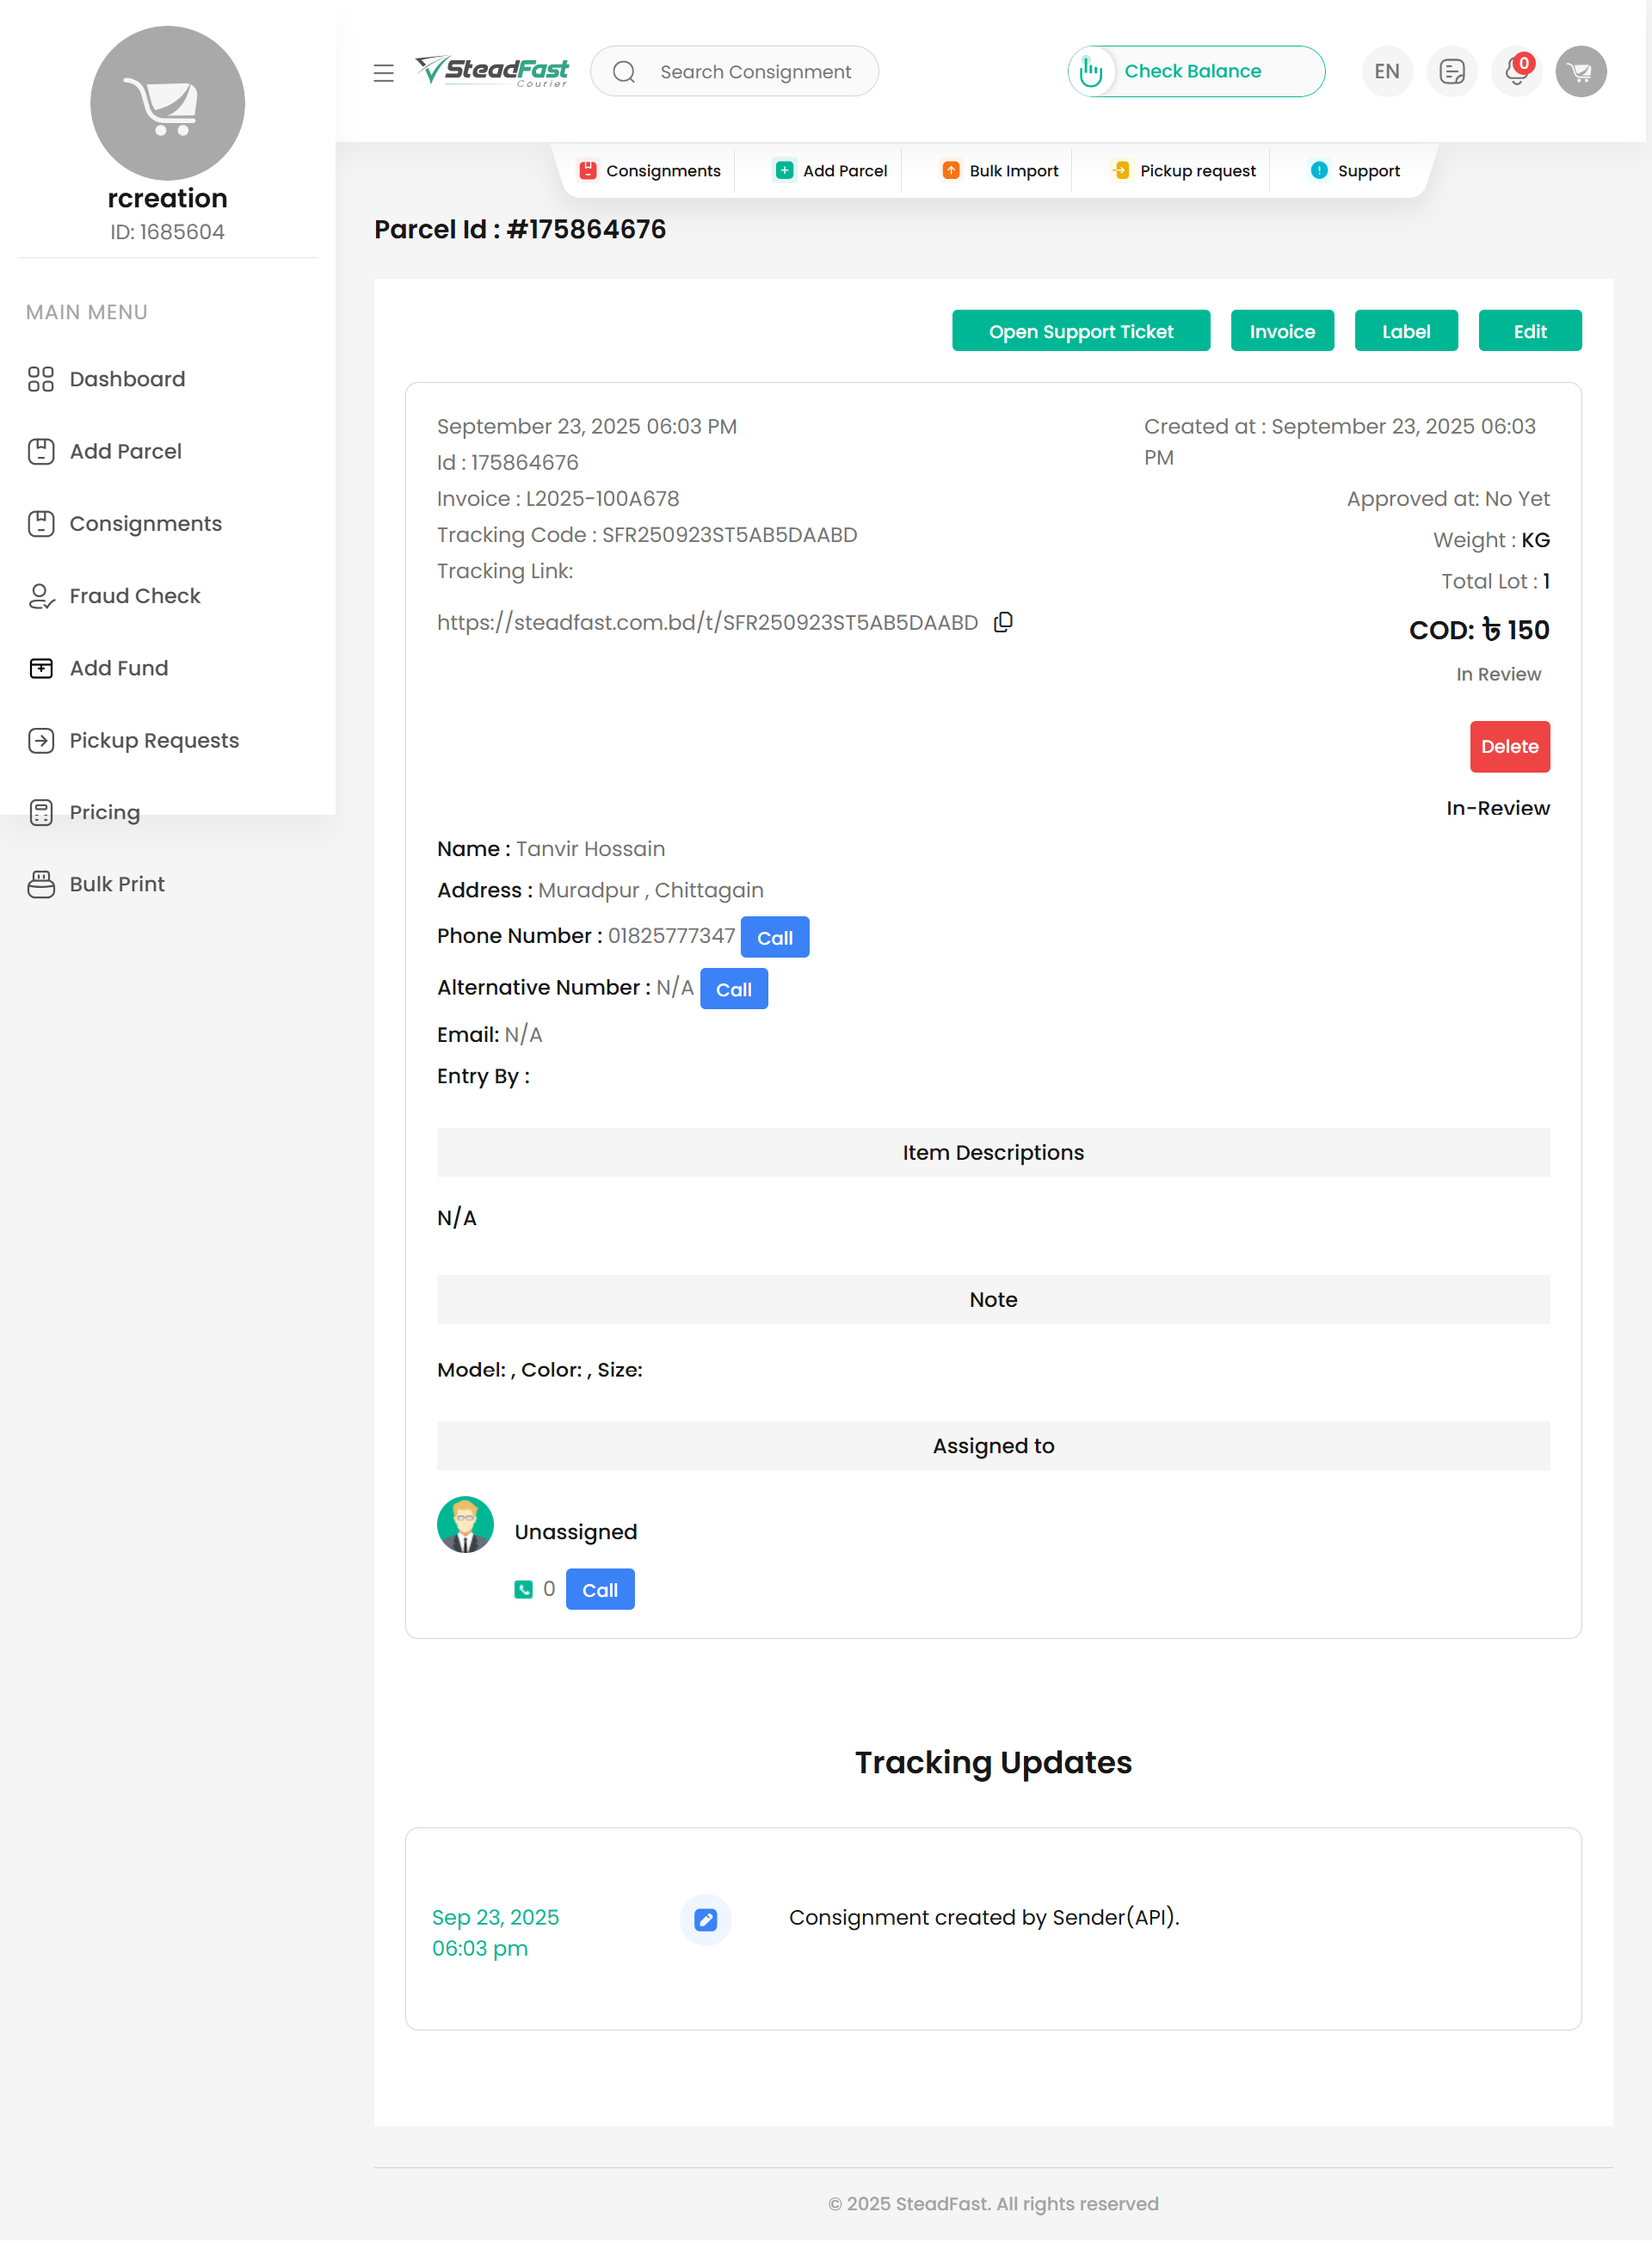Click the red Delete button
Image resolution: width=1652 pixels, height=2243 pixels.
click(1508, 746)
